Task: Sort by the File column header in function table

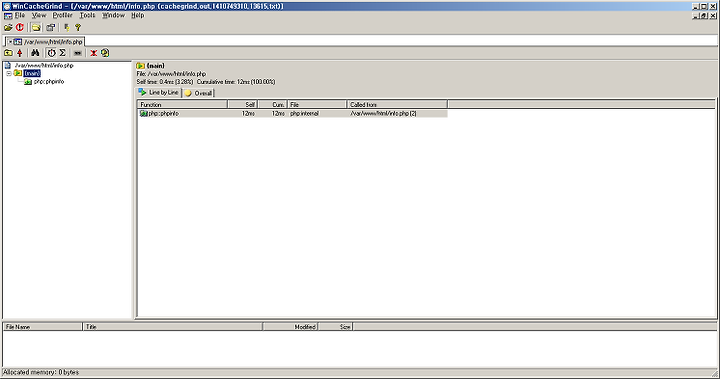Action: point(317,105)
